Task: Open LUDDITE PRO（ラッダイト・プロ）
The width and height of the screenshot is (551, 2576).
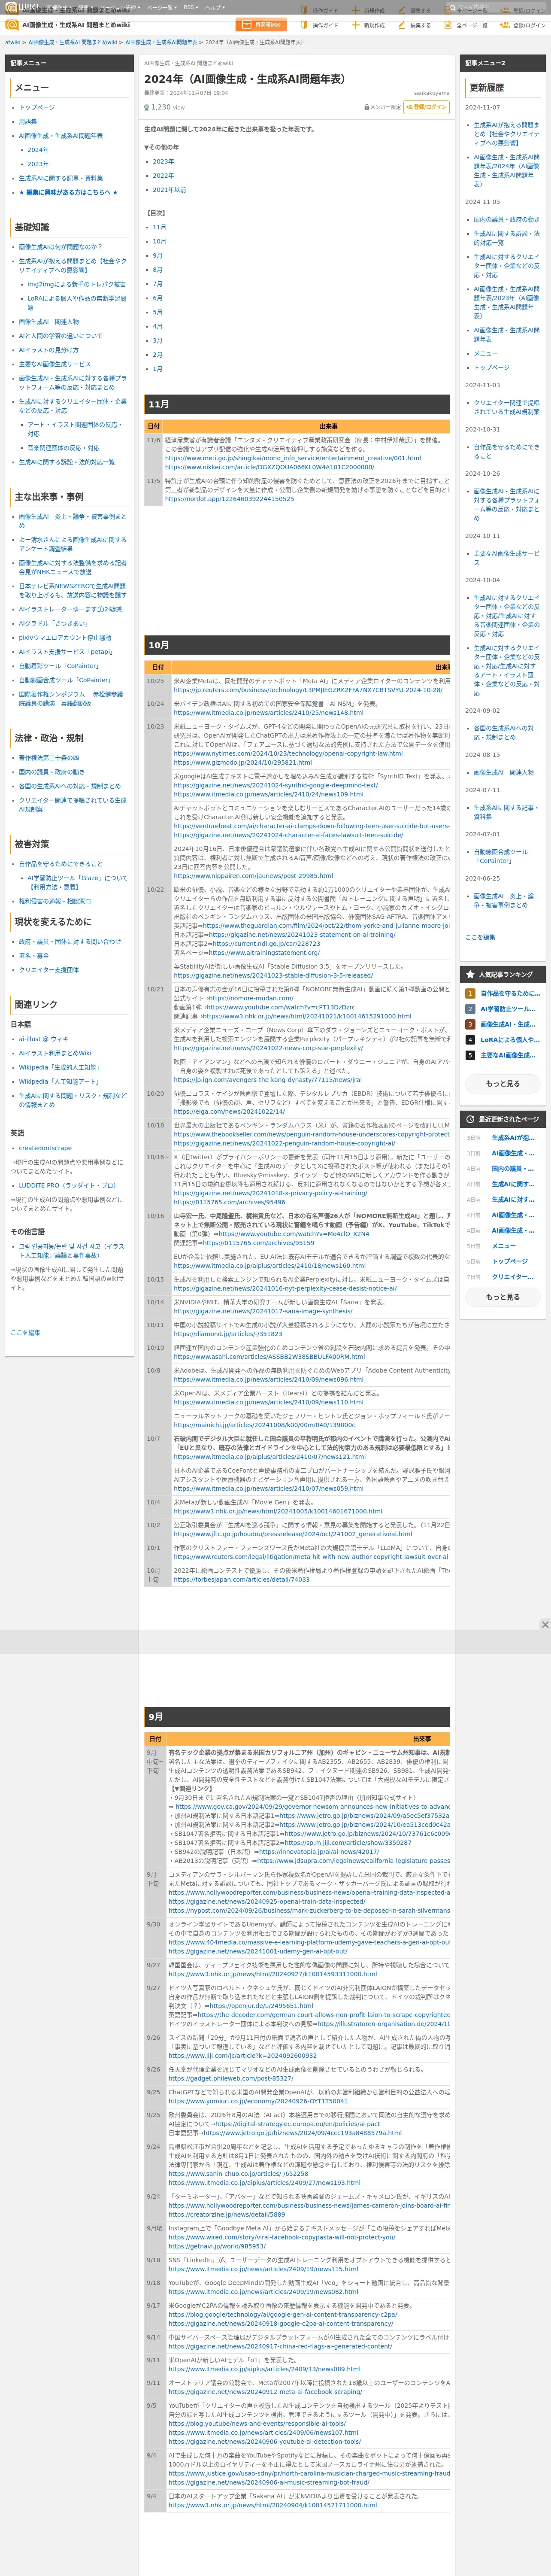Action: [67, 1185]
